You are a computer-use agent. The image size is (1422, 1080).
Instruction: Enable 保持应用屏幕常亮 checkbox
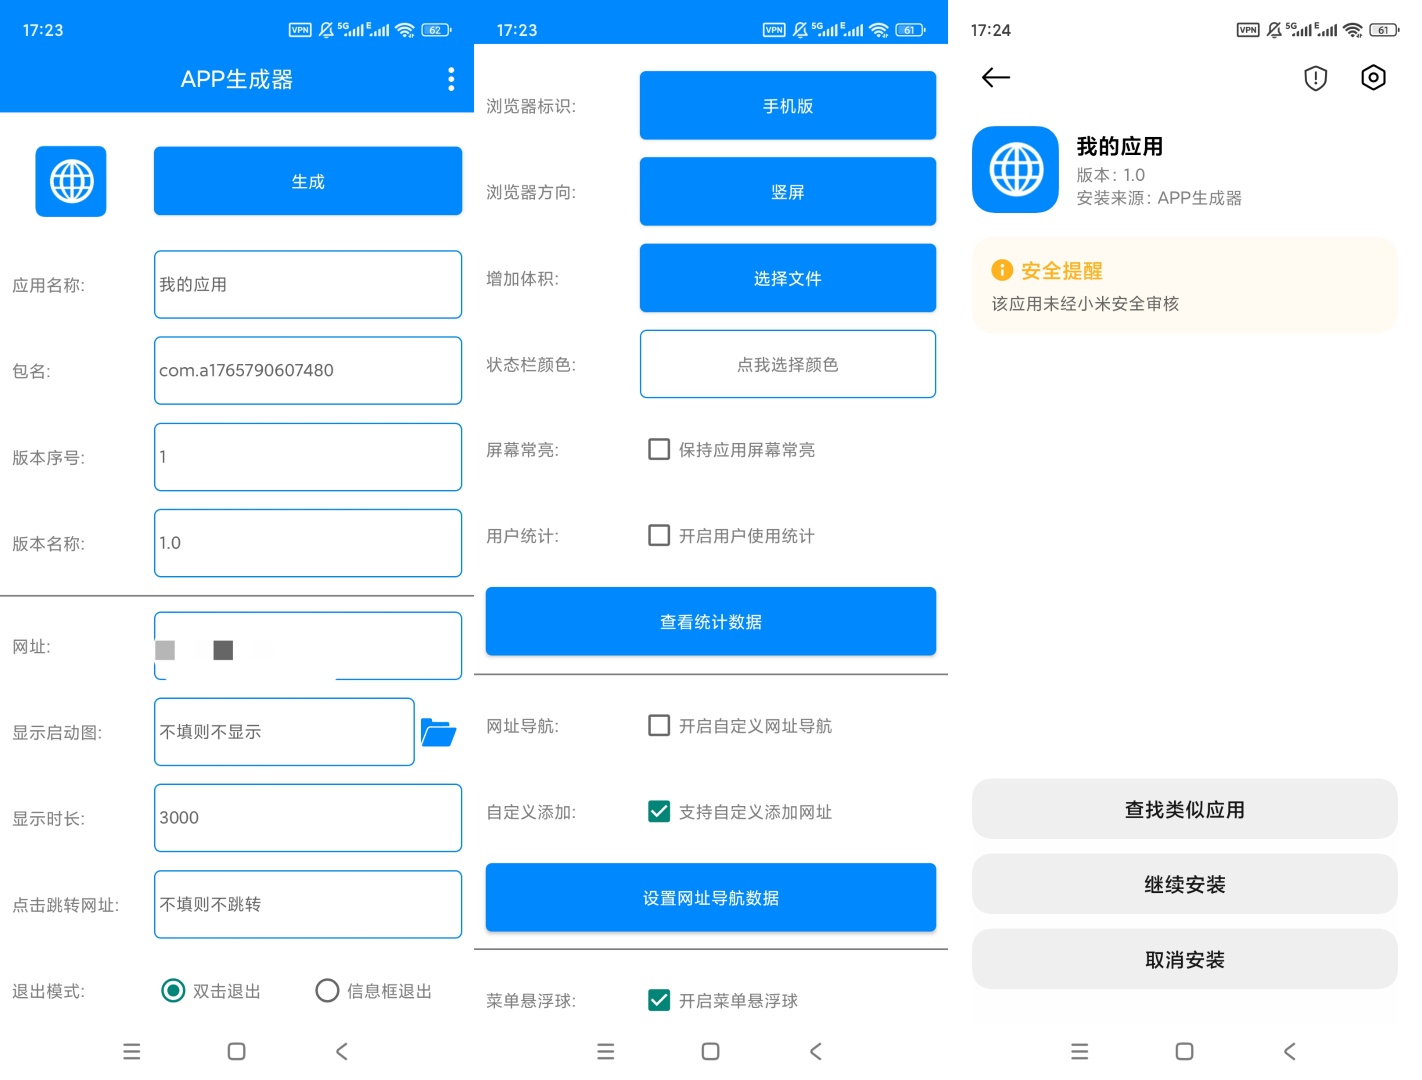(659, 450)
